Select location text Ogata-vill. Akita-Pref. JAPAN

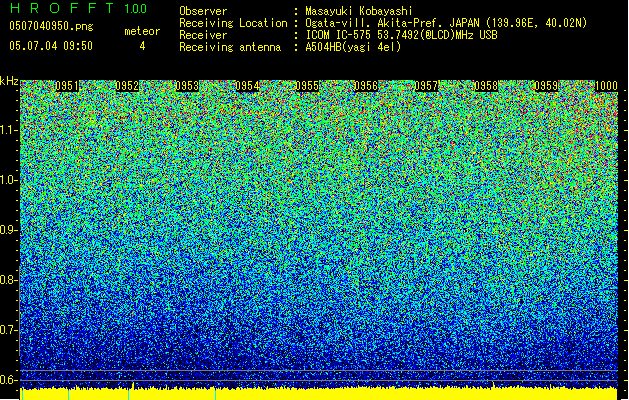pos(392,23)
